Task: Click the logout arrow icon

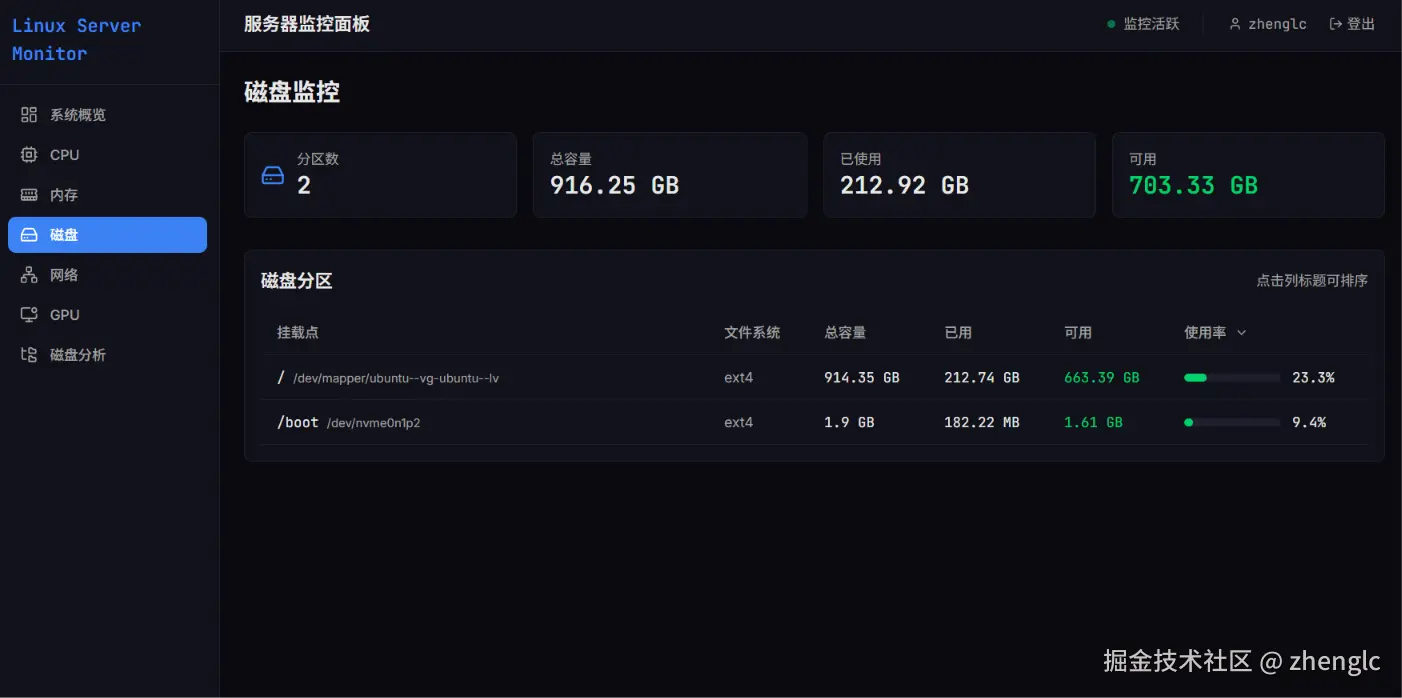Action: pos(1335,24)
